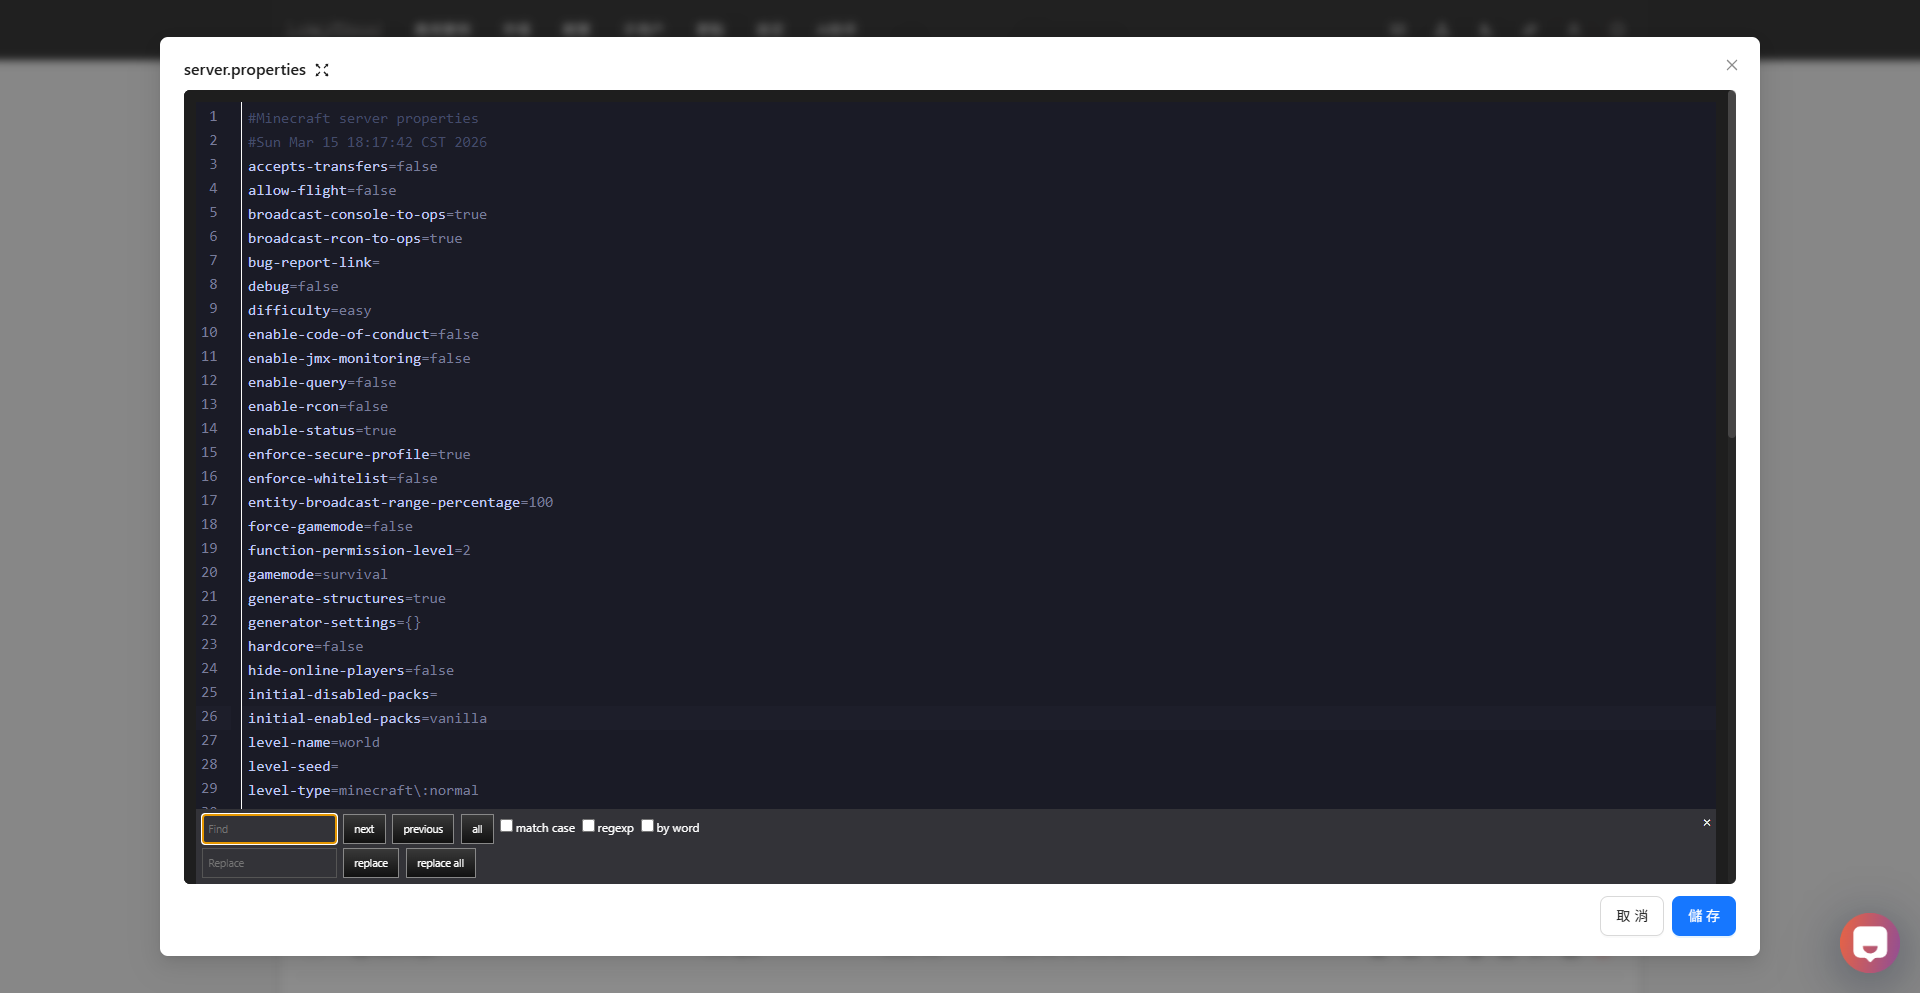Viewport: 1920px width, 993px height.
Task: Click the replace button
Action: click(x=370, y=863)
